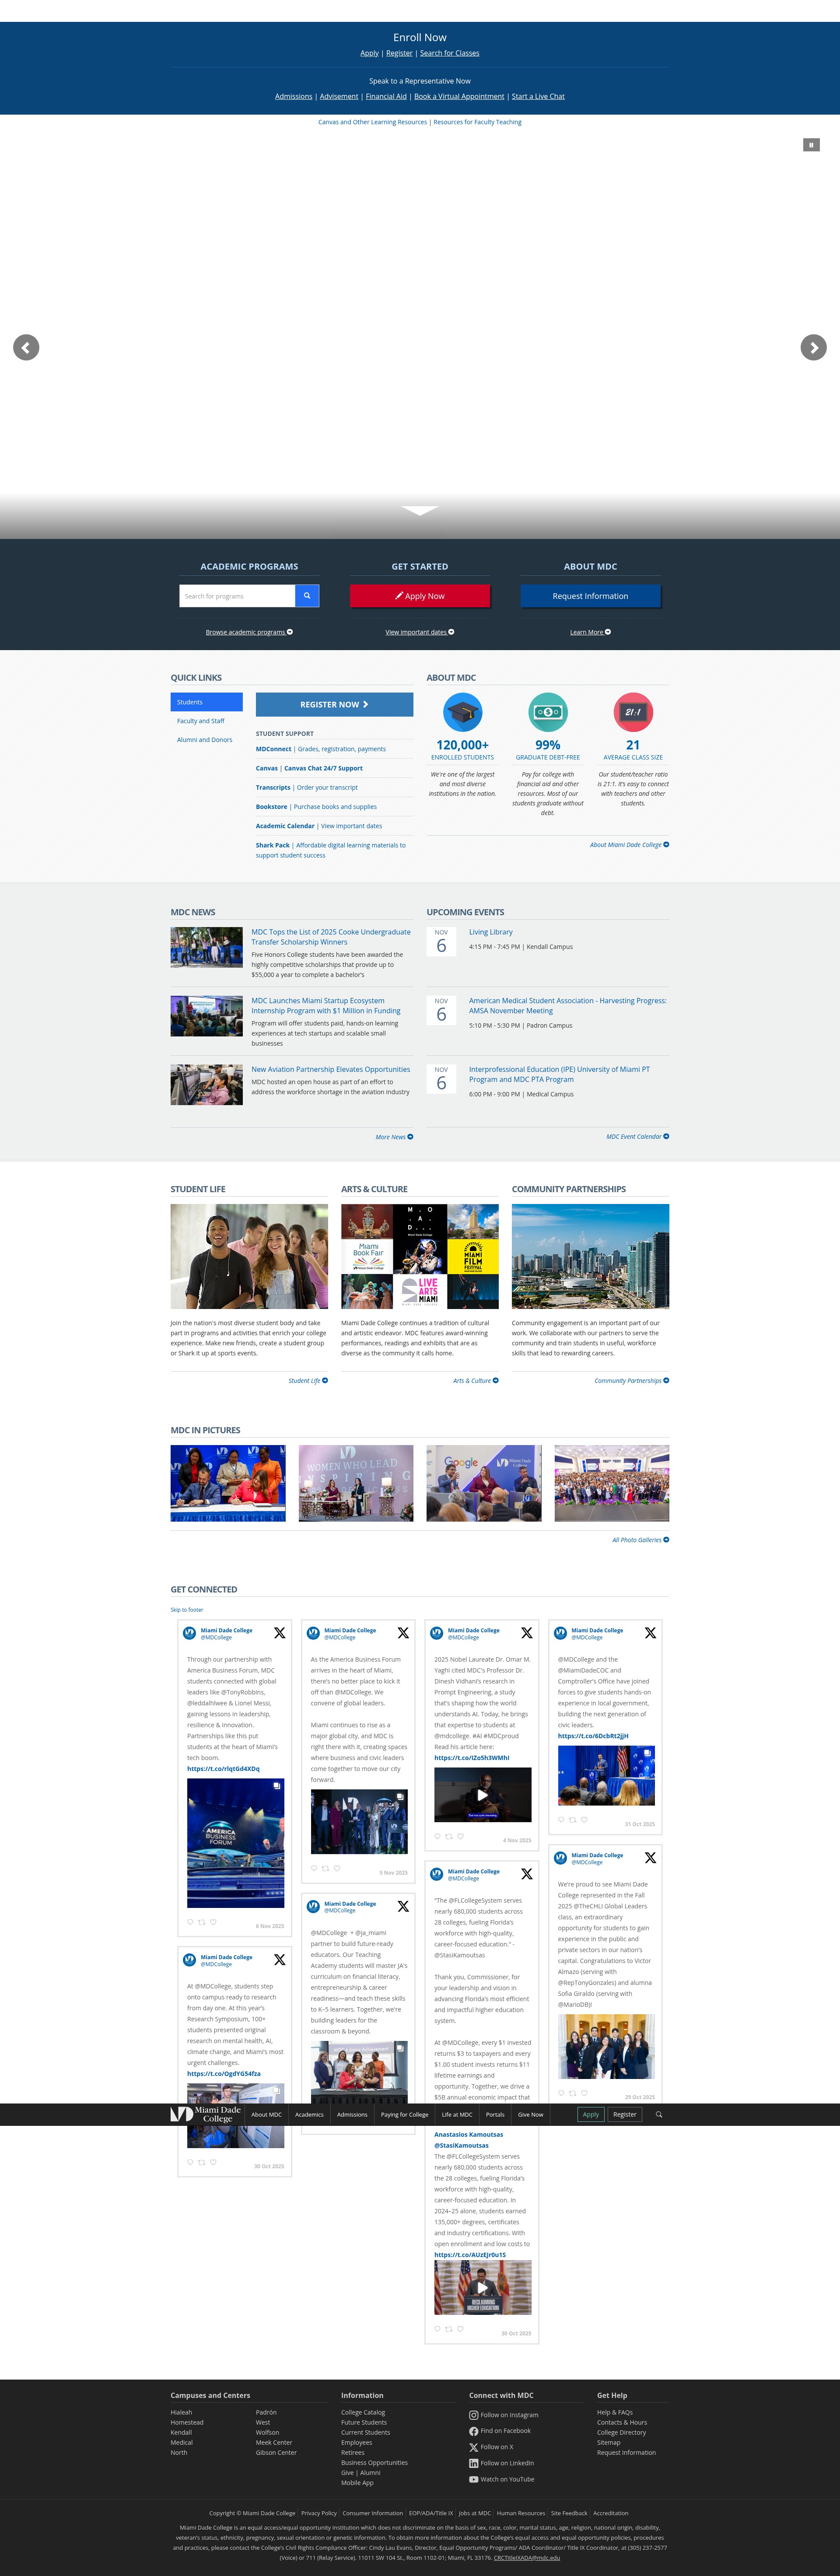This screenshot has width=840, height=2576.
Task: Open the Women Who Lead gallery photo
Action: [356, 1483]
